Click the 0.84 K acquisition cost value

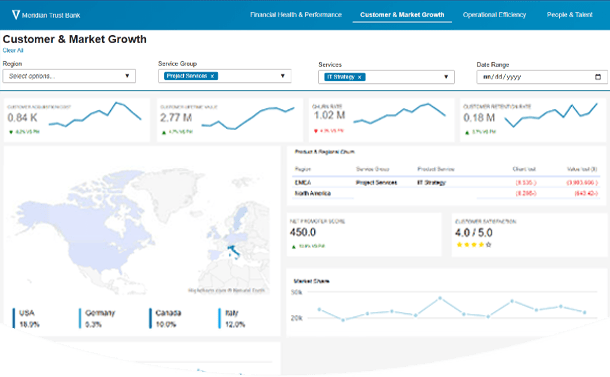(22, 117)
